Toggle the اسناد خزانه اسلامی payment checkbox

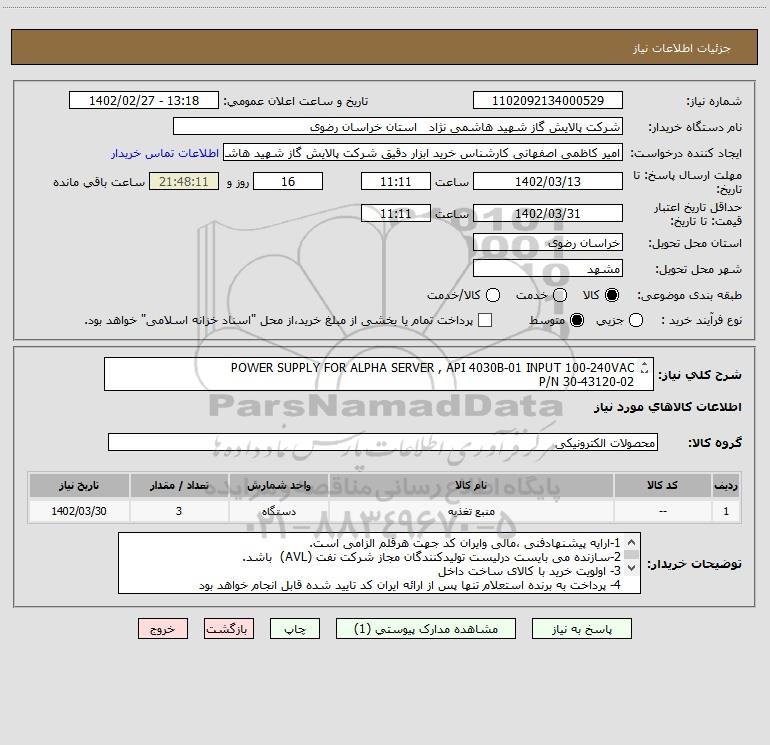(x=485, y=320)
